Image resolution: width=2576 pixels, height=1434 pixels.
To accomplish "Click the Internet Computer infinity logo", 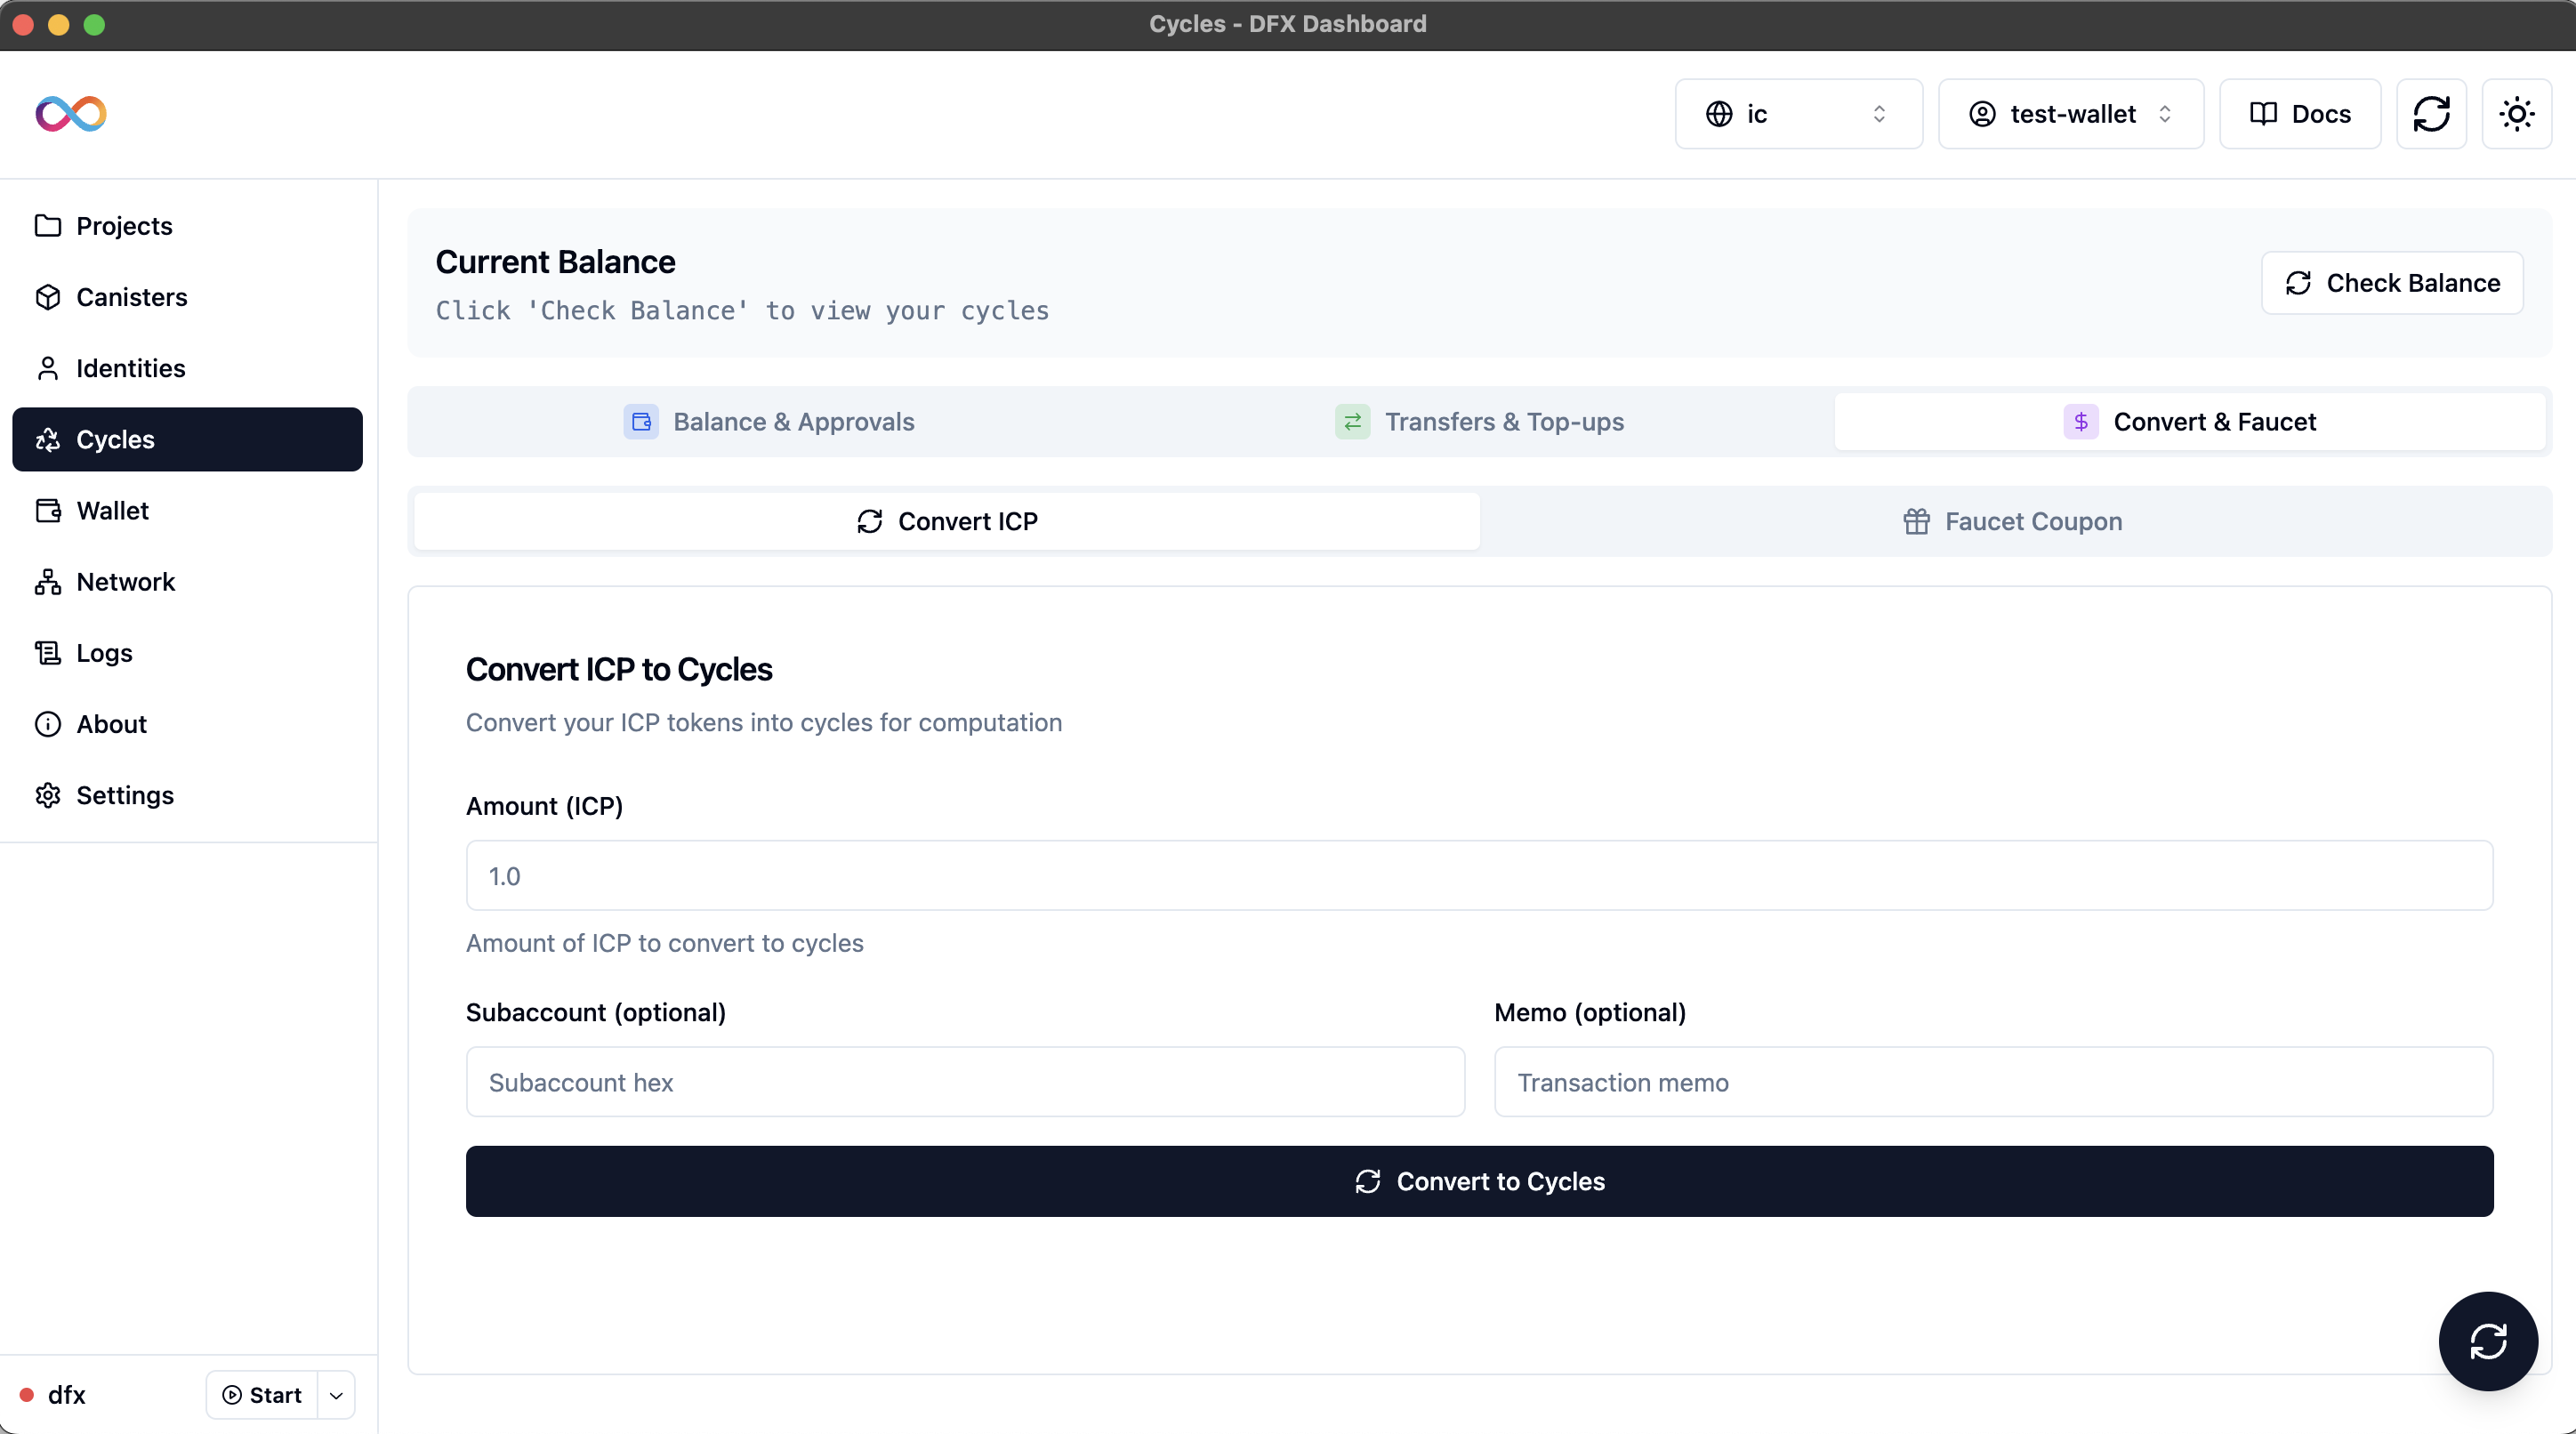I will click(71, 113).
